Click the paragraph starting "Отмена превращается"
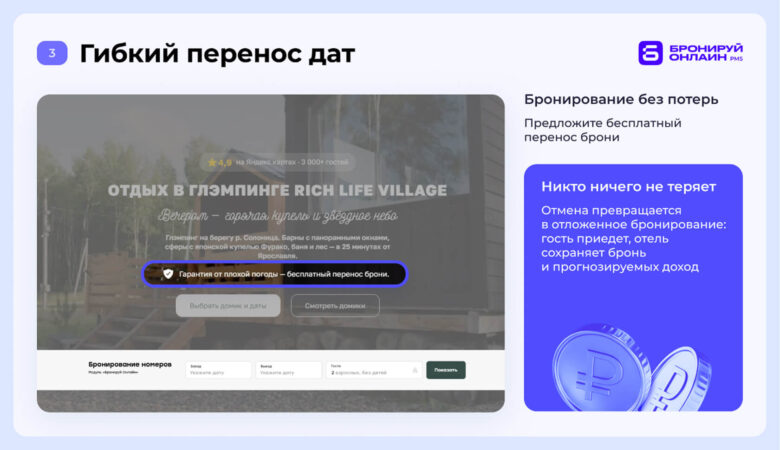The image size is (780, 450). (x=633, y=239)
